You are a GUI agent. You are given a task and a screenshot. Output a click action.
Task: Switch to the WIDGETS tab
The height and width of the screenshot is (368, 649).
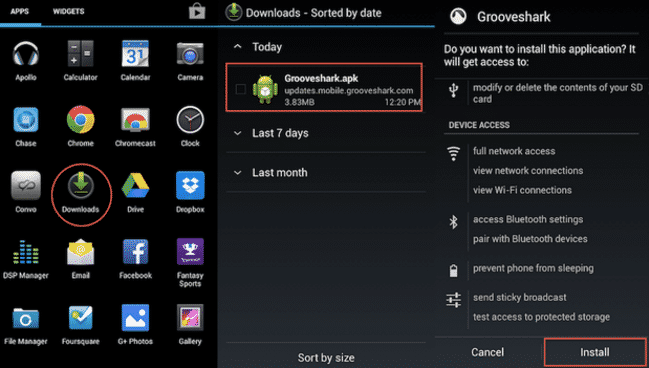tap(68, 12)
